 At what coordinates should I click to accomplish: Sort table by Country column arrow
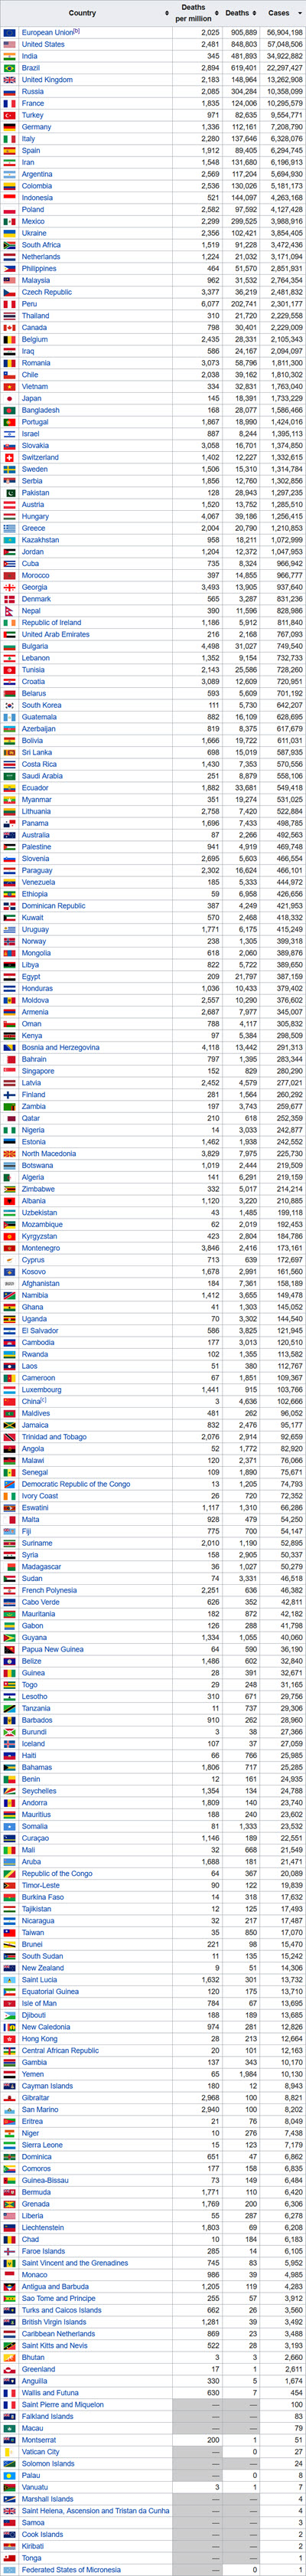pyautogui.click(x=167, y=13)
